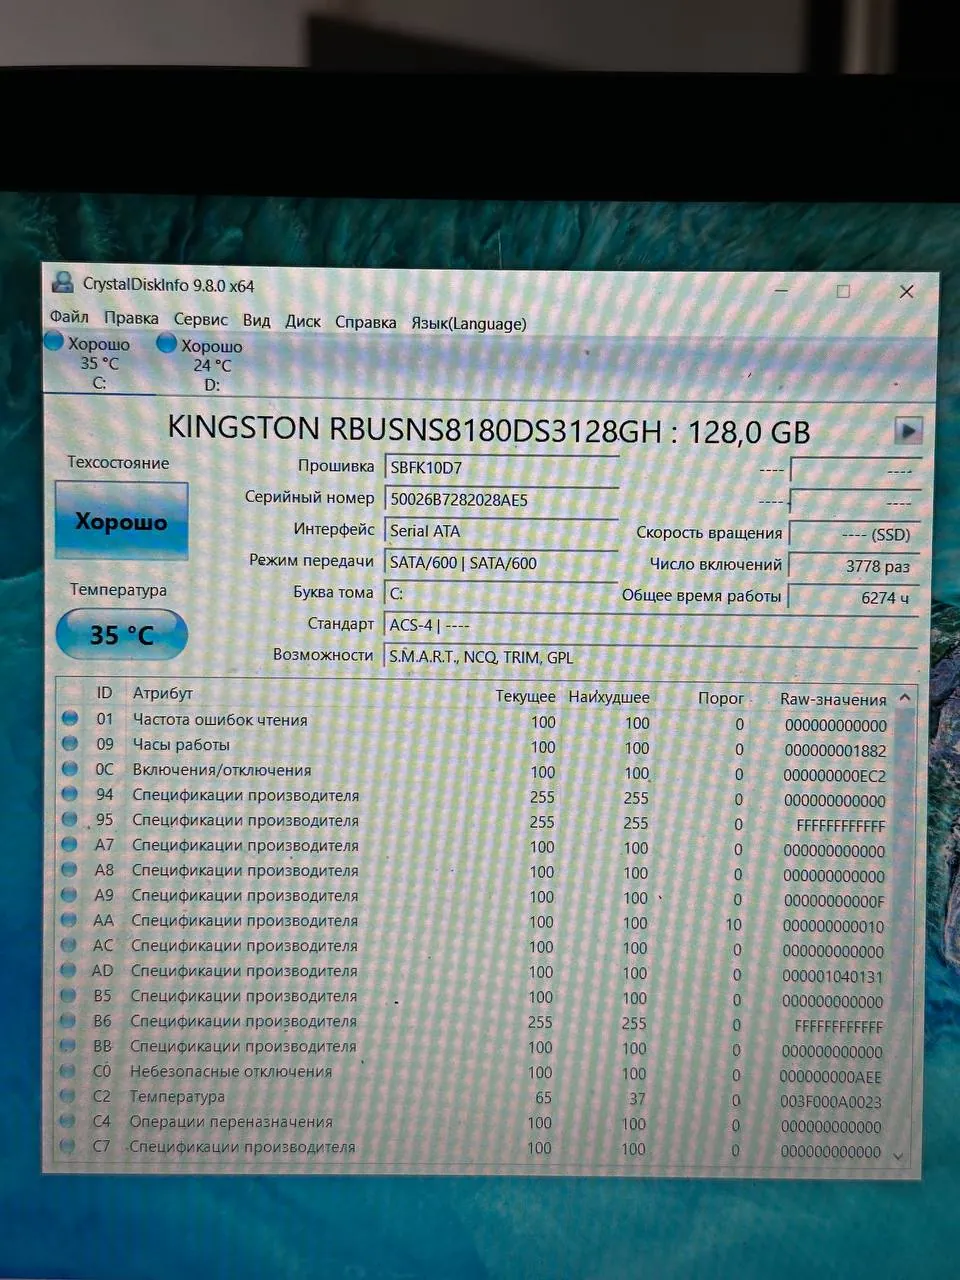Click status dot of attribute 95
Viewport: 960px width, 1280px height.
(x=69, y=818)
